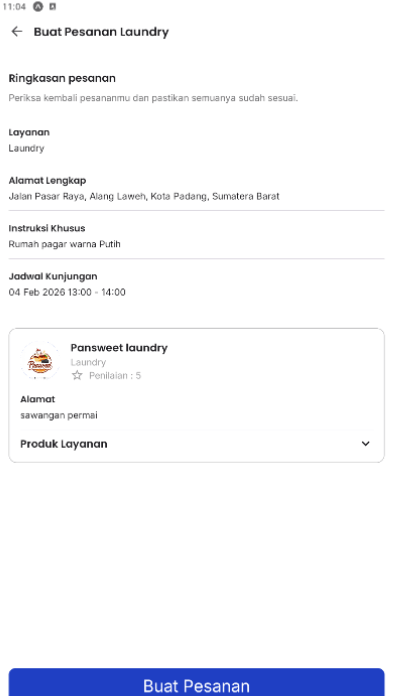
Task: Tap the Instruksi Khusus note text
Action: (x=64, y=244)
